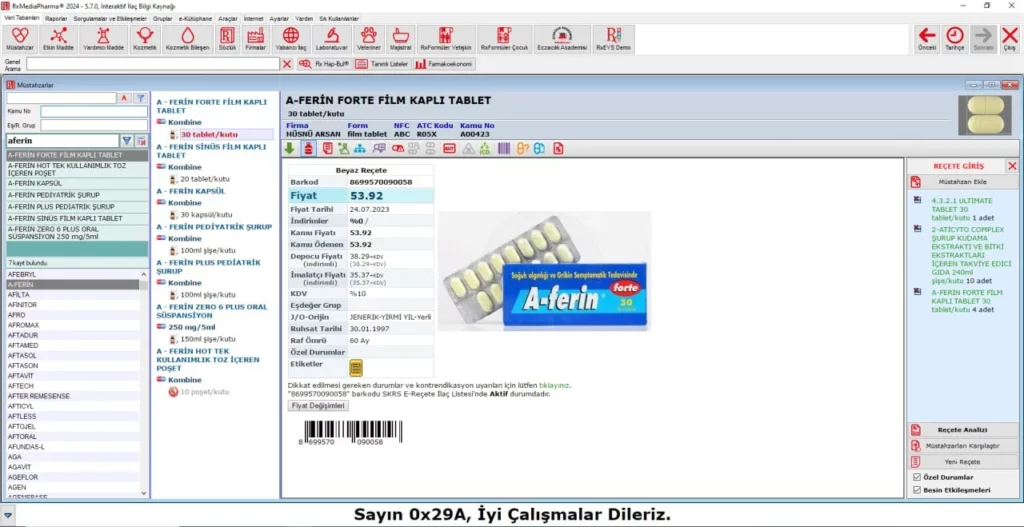Screen dimensions: 1024x527
Task: Click the filter funnel beside the top search box
Action: pos(140,98)
